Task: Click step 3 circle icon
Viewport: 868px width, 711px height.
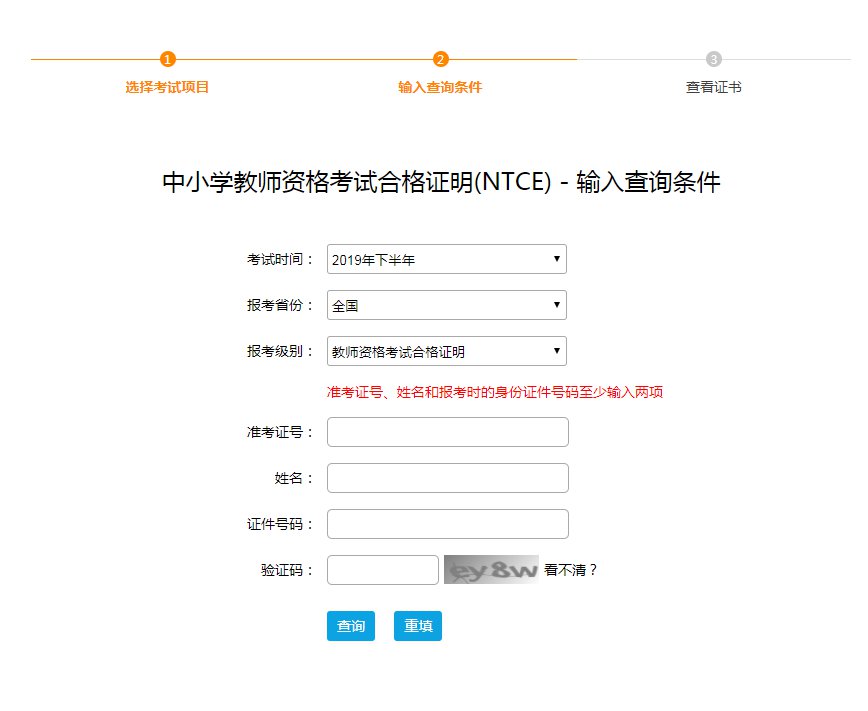Action: 713,59
